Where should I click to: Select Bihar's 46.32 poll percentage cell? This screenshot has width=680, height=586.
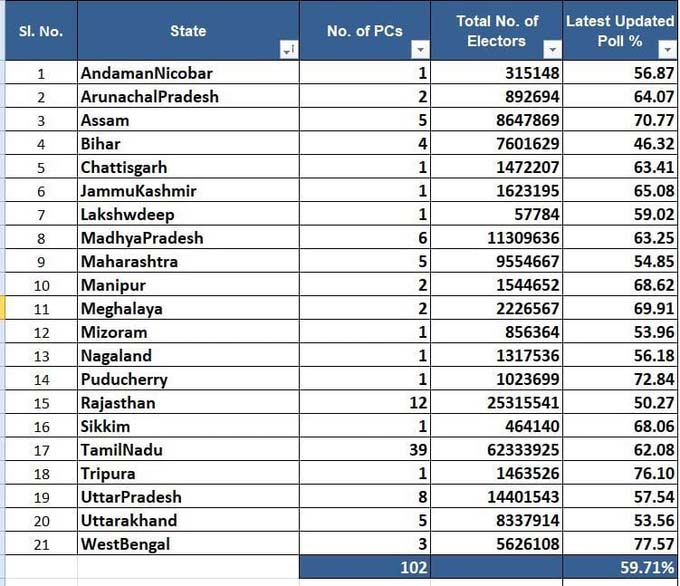(x=620, y=144)
